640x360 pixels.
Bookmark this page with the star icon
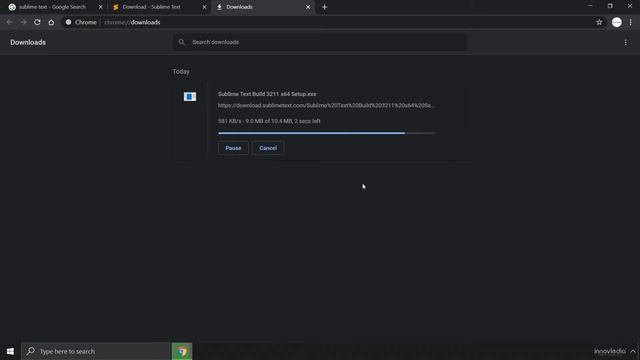[x=599, y=22]
